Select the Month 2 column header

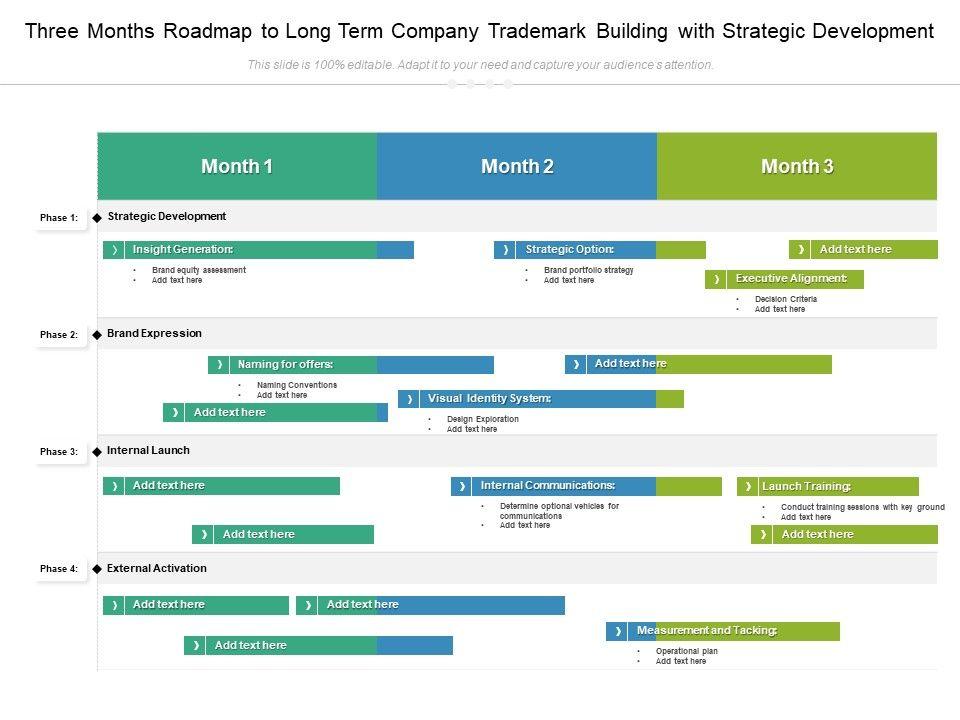(x=517, y=166)
